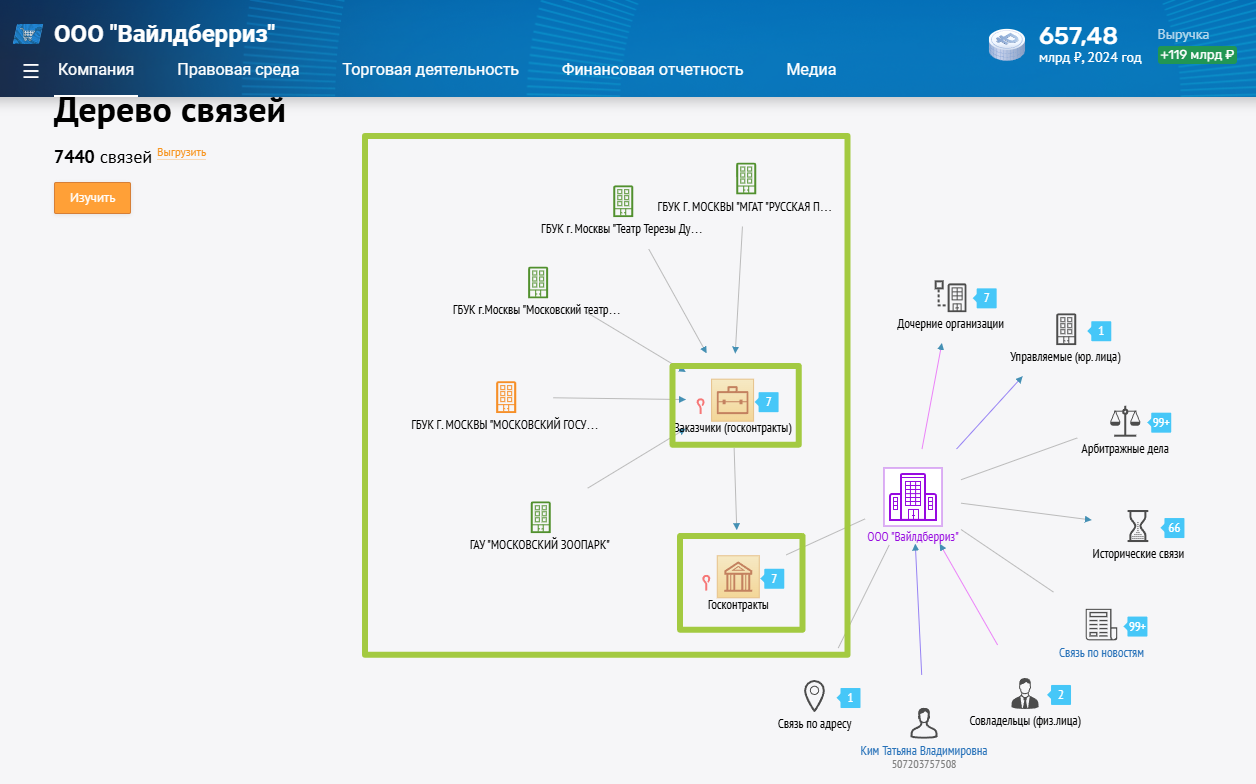Click the Совладельцы (физ.лица) person icon
The width and height of the screenshot is (1256, 784).
coord(1025,694)
